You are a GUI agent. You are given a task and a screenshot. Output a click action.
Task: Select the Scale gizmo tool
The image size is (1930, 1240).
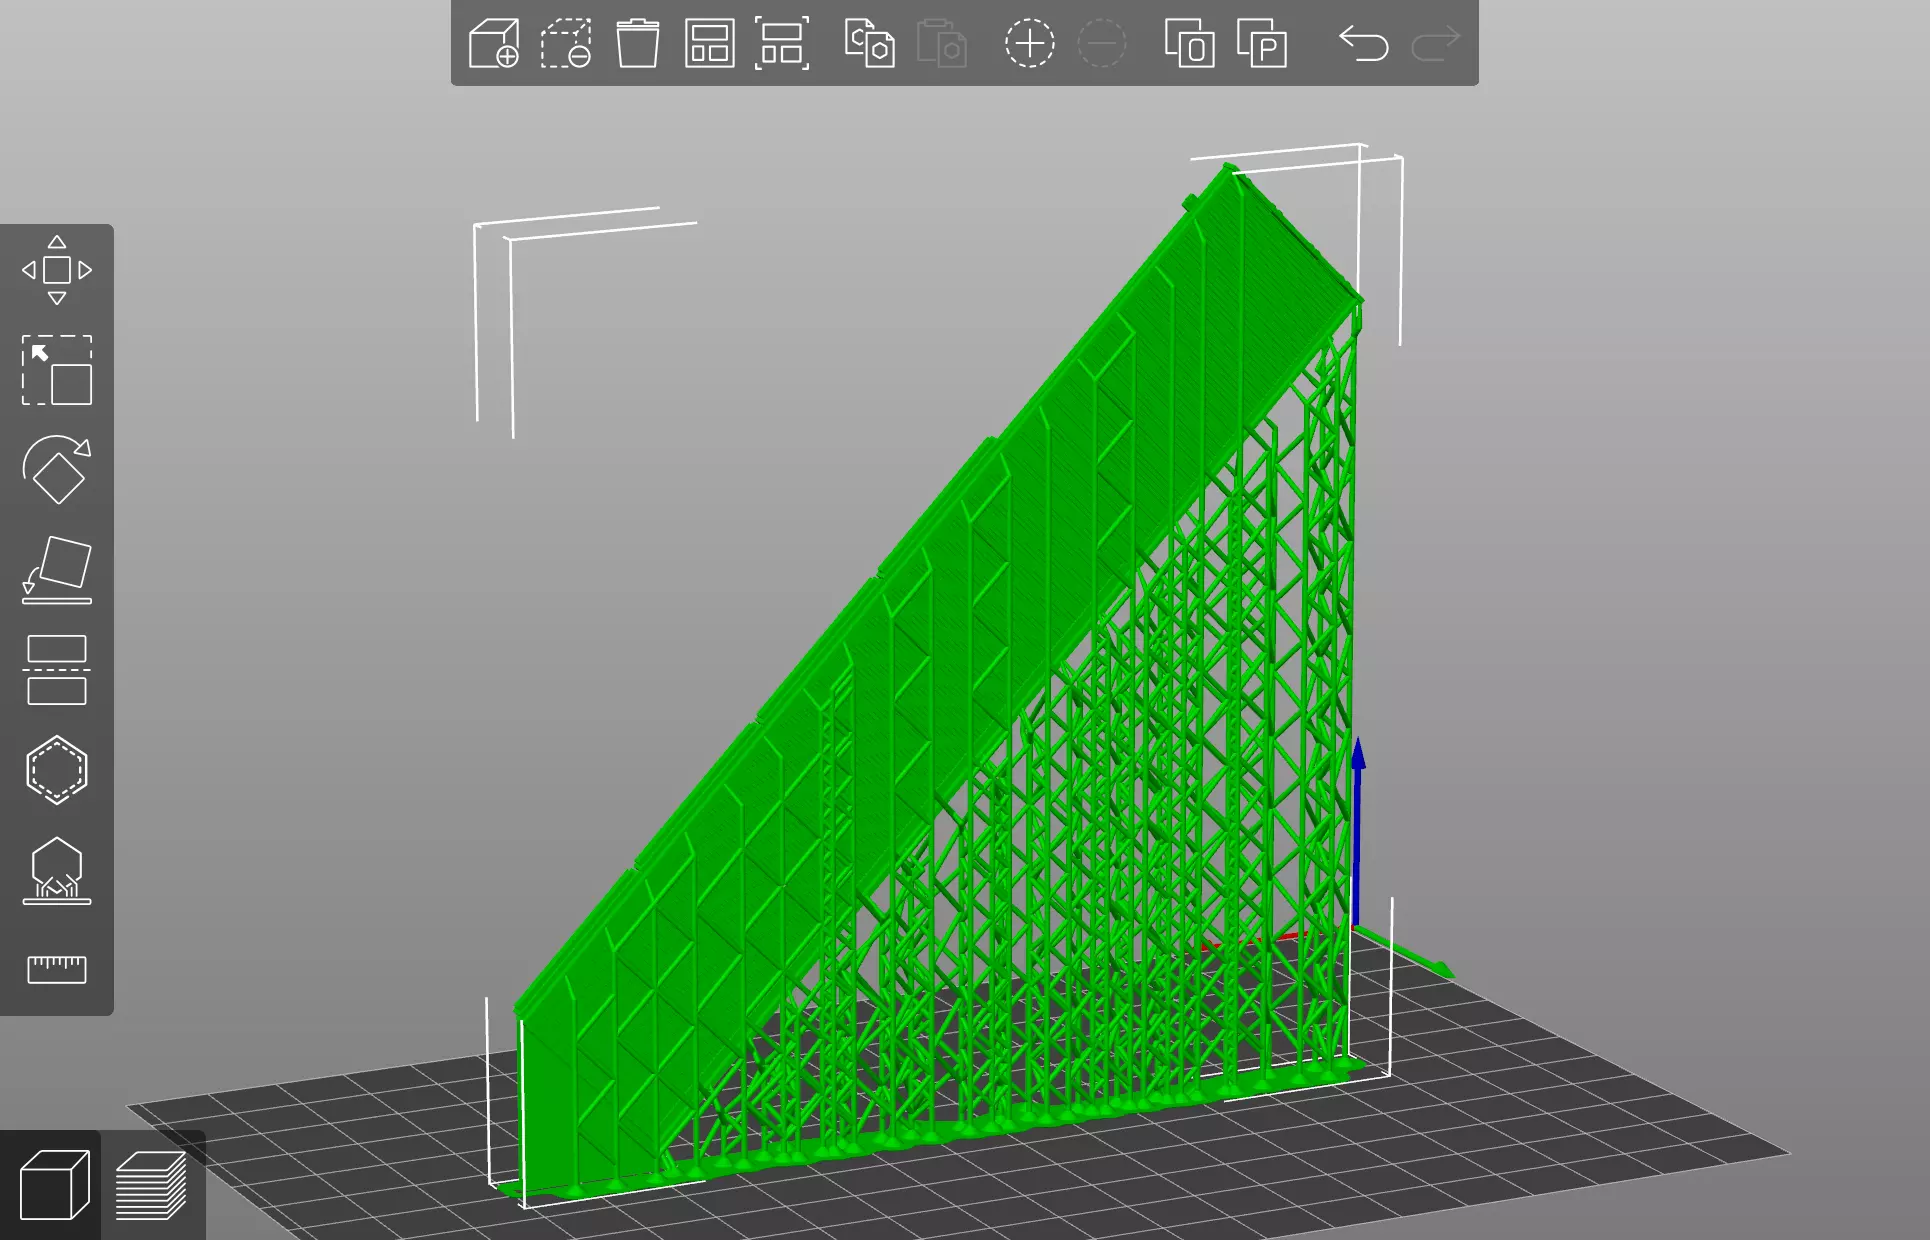click(57, 370)
